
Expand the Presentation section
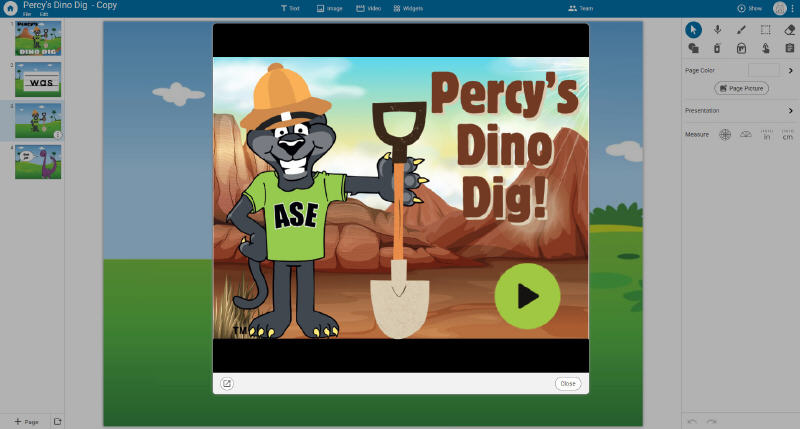tap(739, 111)
